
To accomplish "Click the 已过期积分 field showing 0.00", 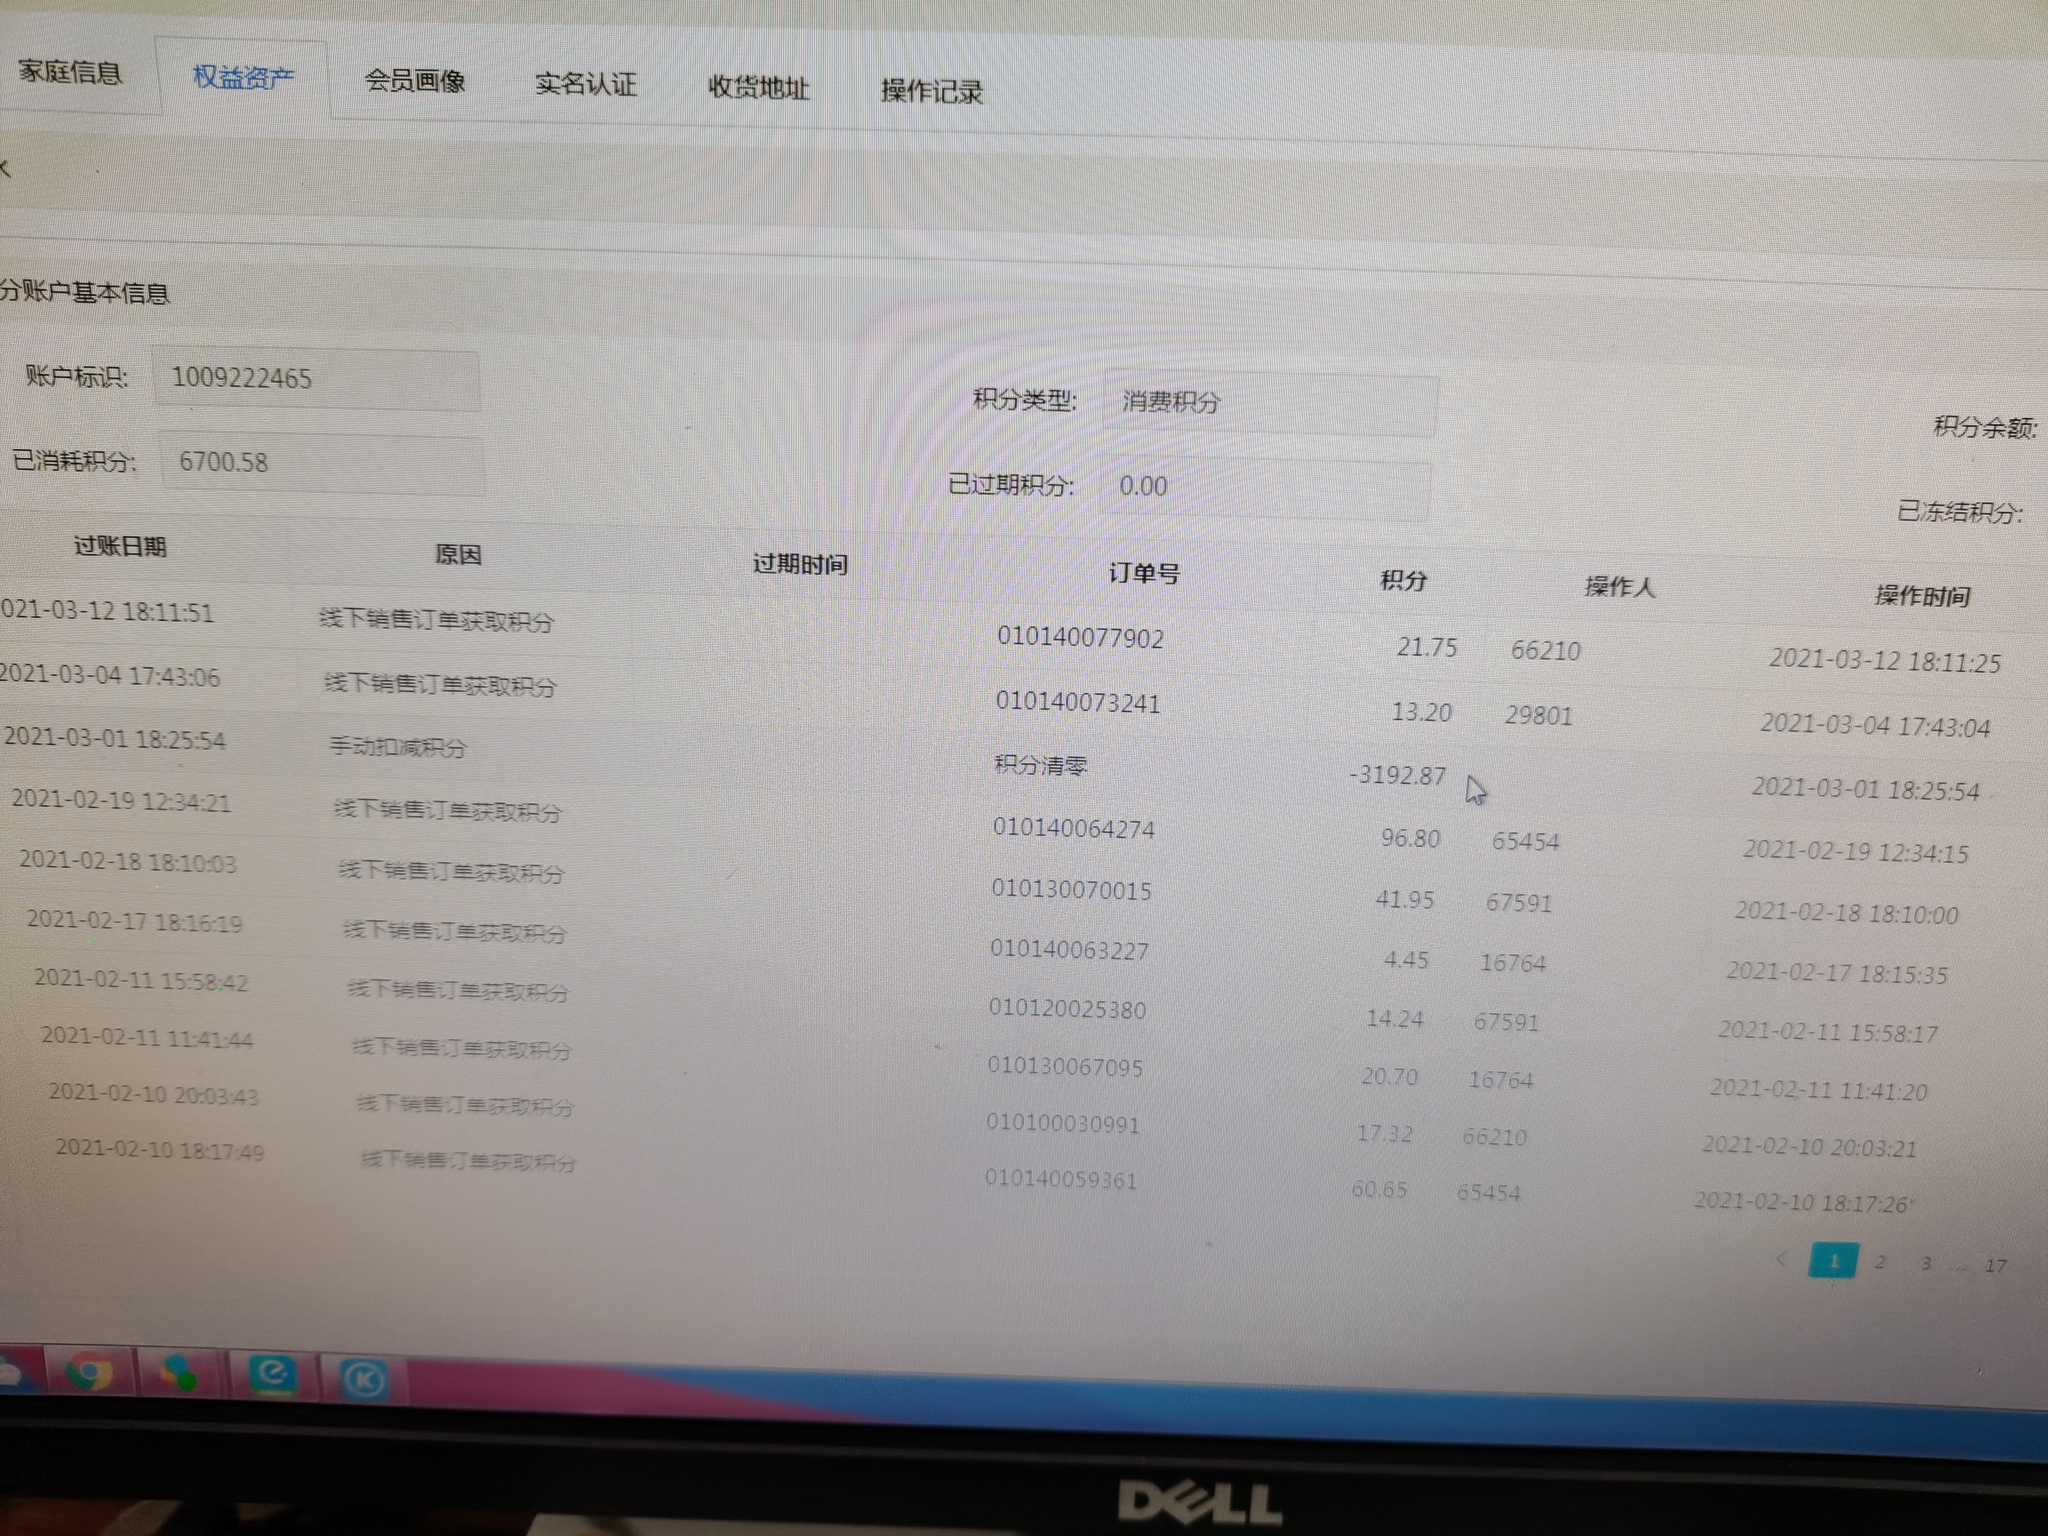I will click(1265, 488).
